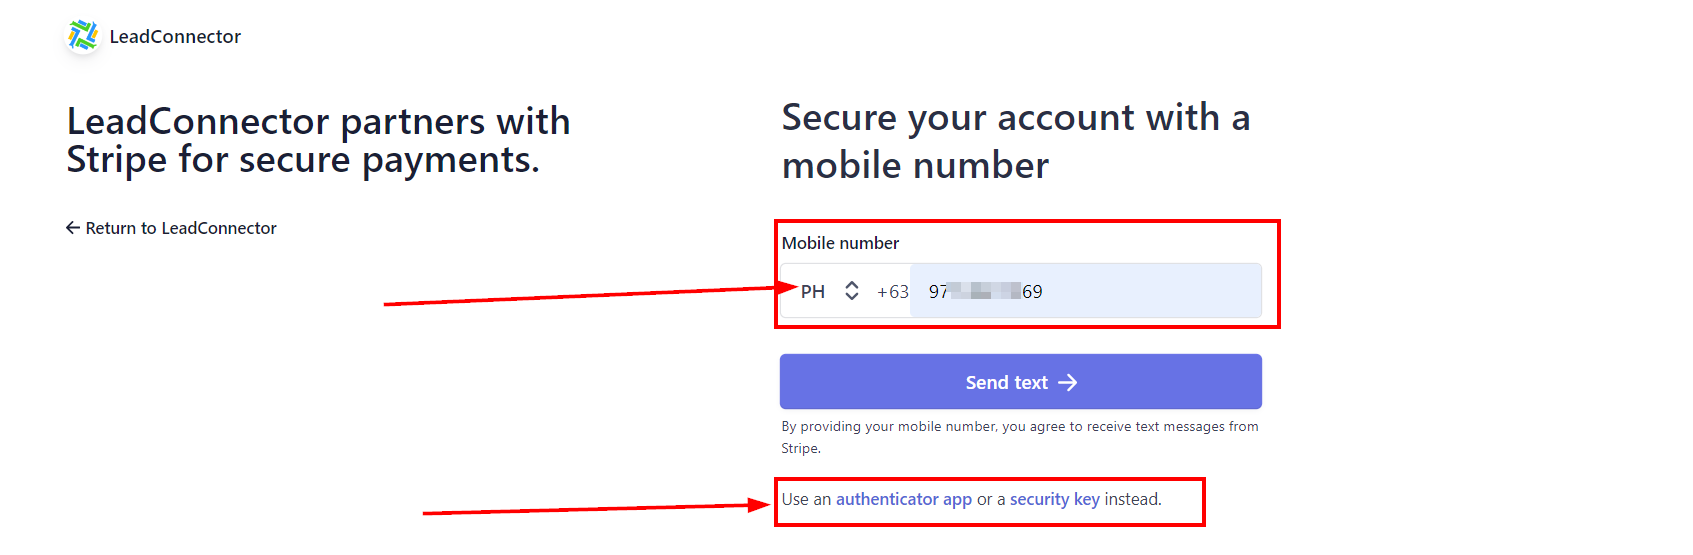Screen dimensions: 1693x555
Task: Click the up-down chevron next to PH
Action: 852,291
